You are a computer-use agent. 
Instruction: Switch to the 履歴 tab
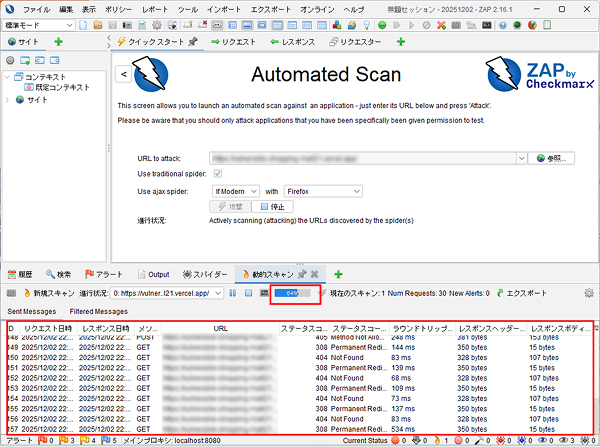pyautogui.click(x=20, y=274)
